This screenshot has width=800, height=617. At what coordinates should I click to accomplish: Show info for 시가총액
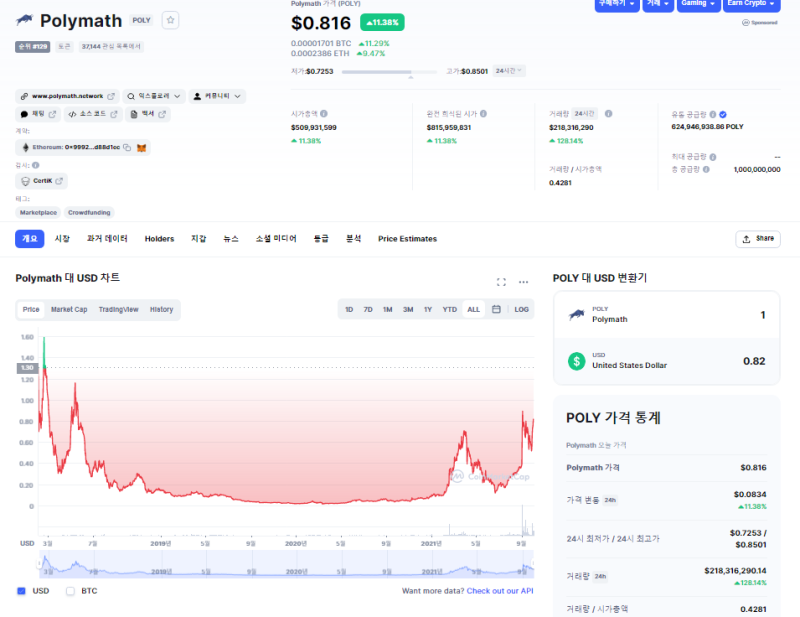(324, 114)
